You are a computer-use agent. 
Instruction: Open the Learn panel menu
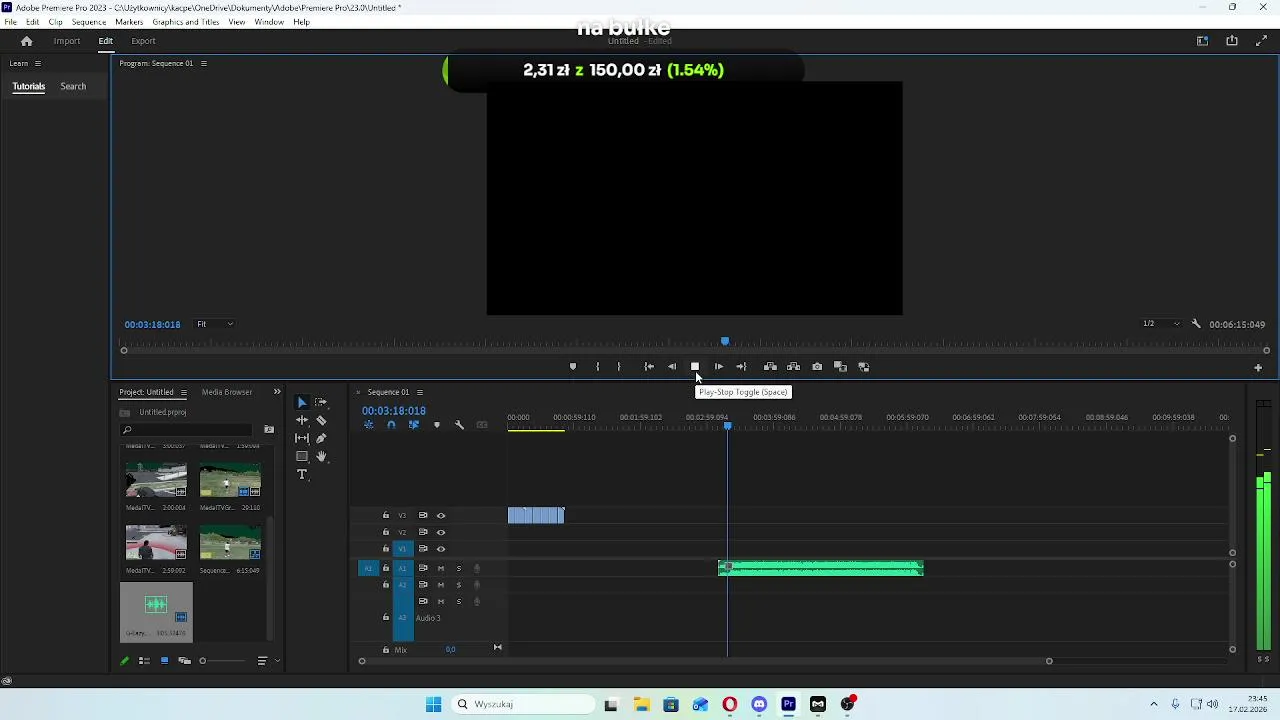38,63
